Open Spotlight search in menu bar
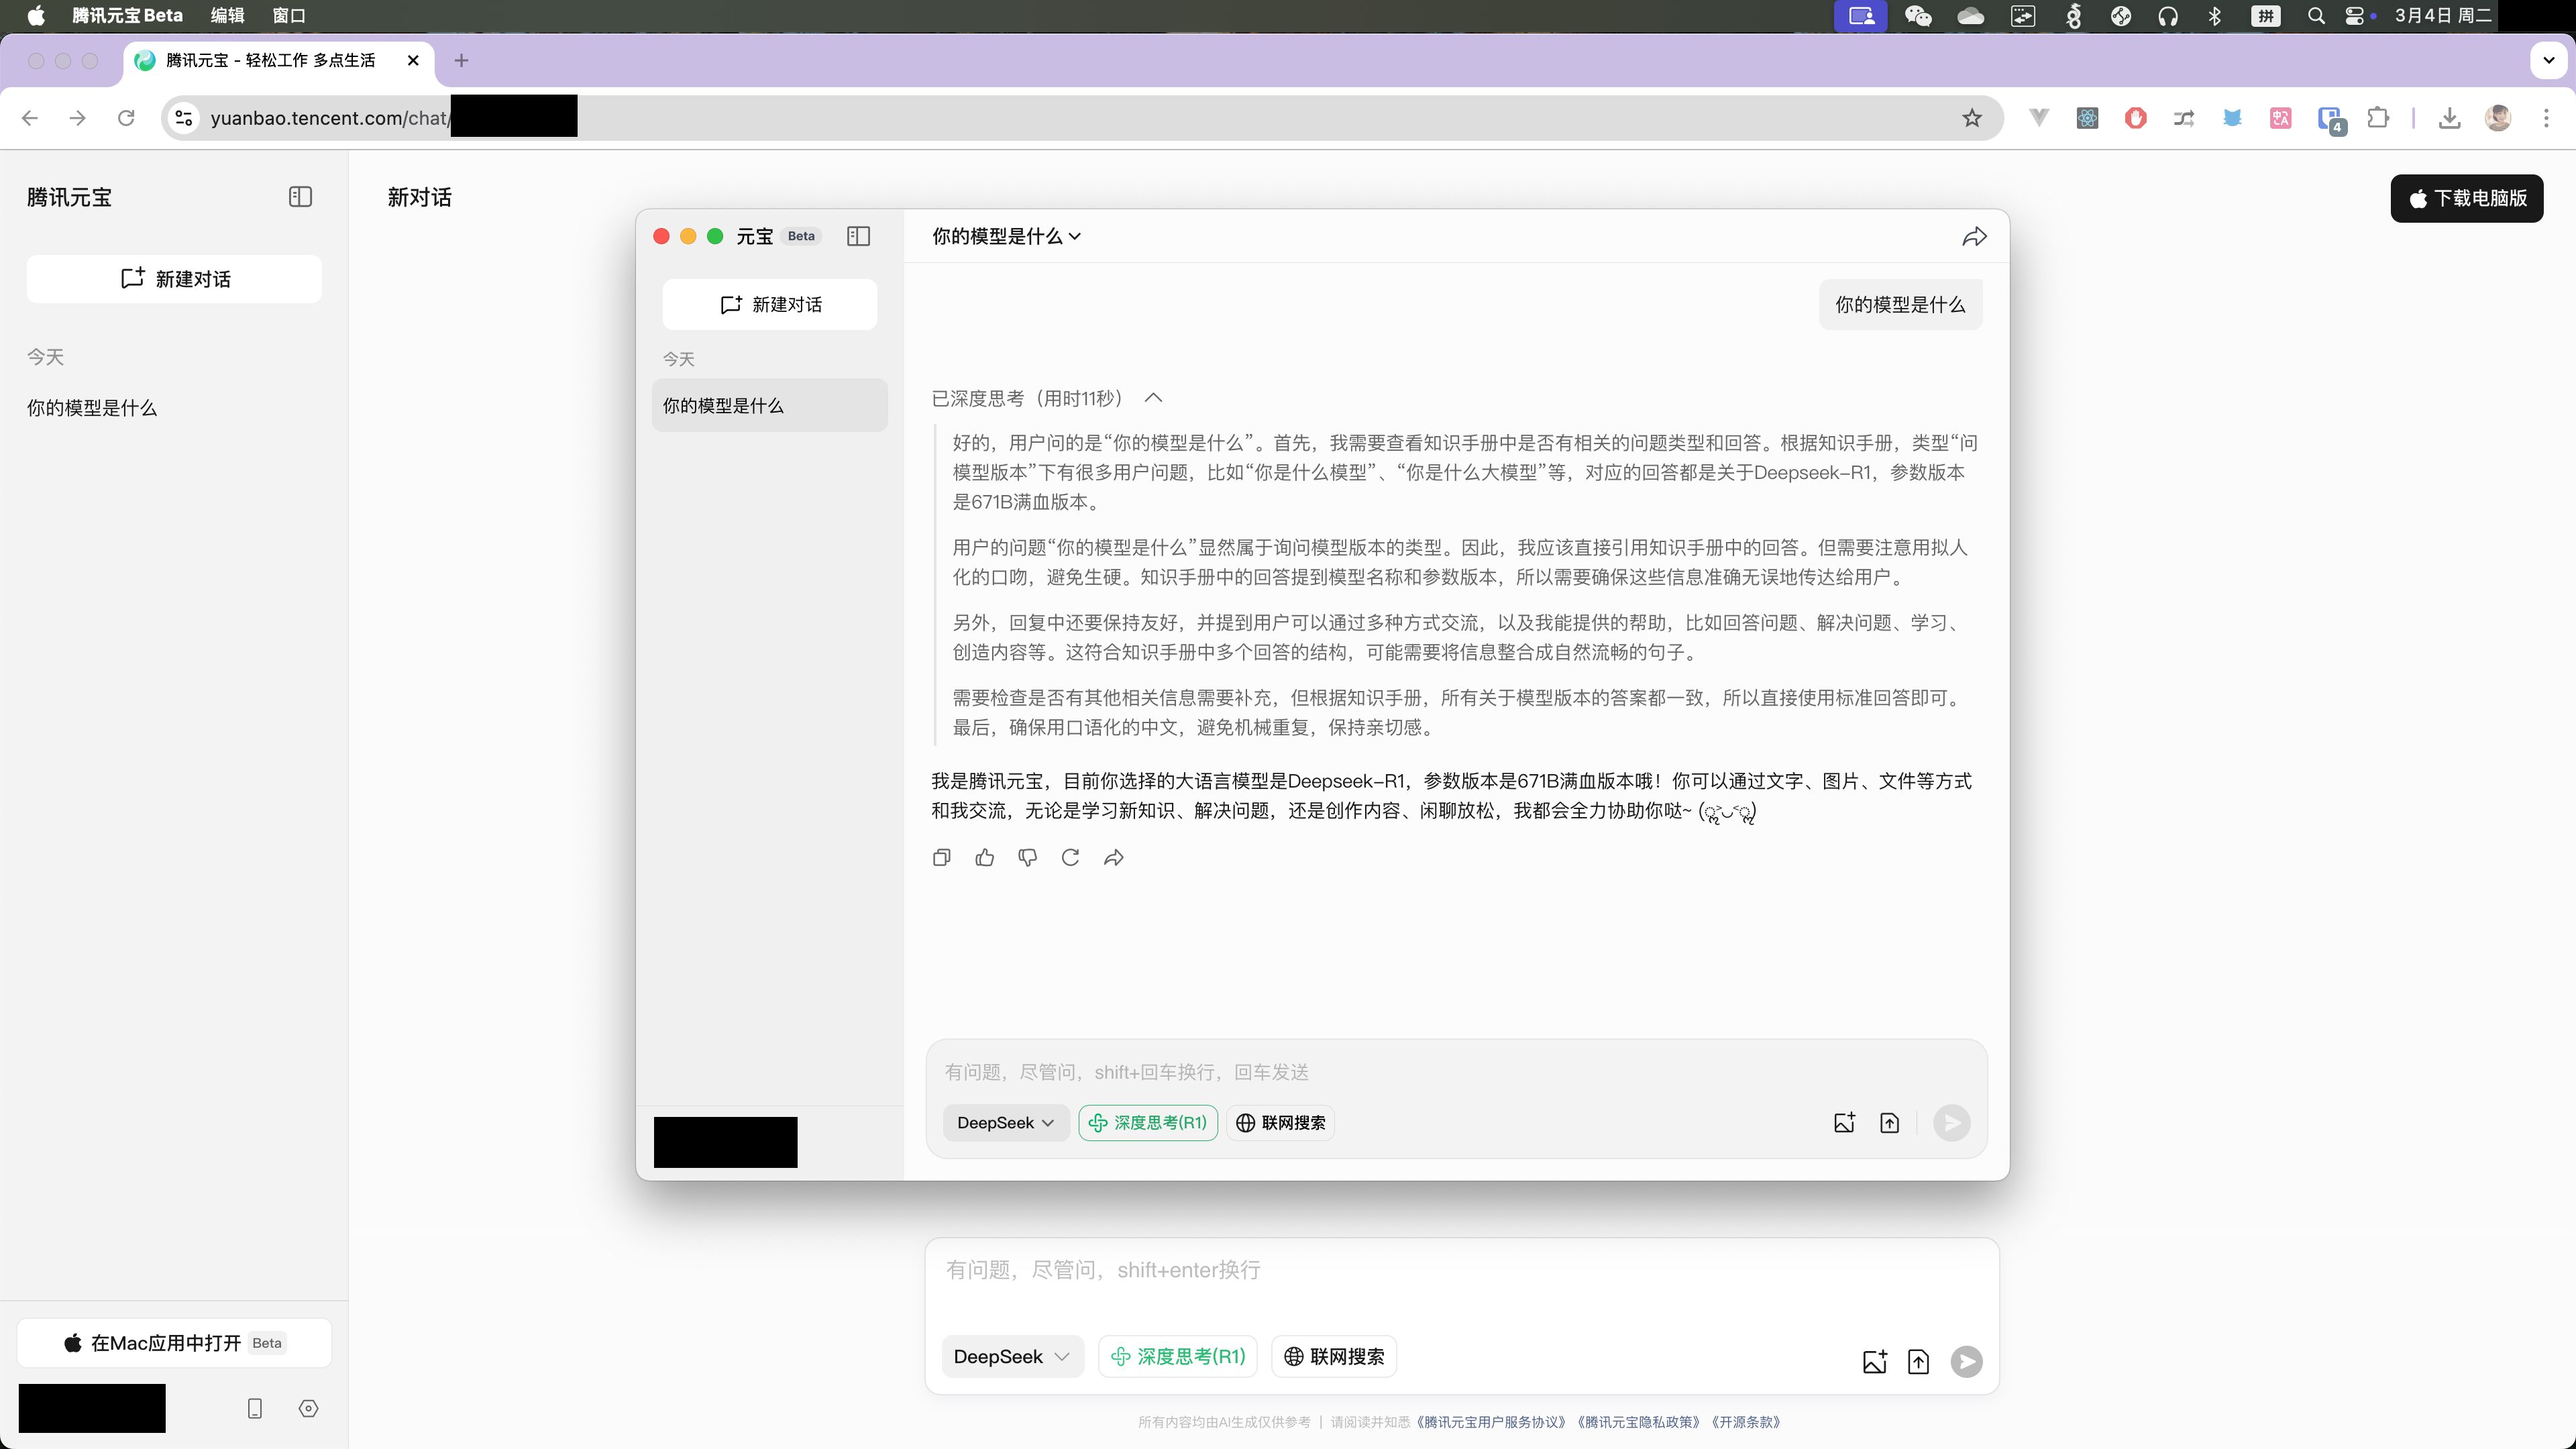This screenshot has height=1449, width=2576. (x=2315, y=15)
